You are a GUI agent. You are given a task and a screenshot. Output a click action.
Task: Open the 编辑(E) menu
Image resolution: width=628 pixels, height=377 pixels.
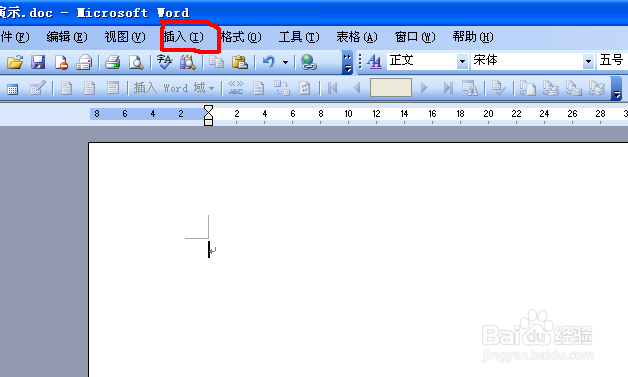67,37
